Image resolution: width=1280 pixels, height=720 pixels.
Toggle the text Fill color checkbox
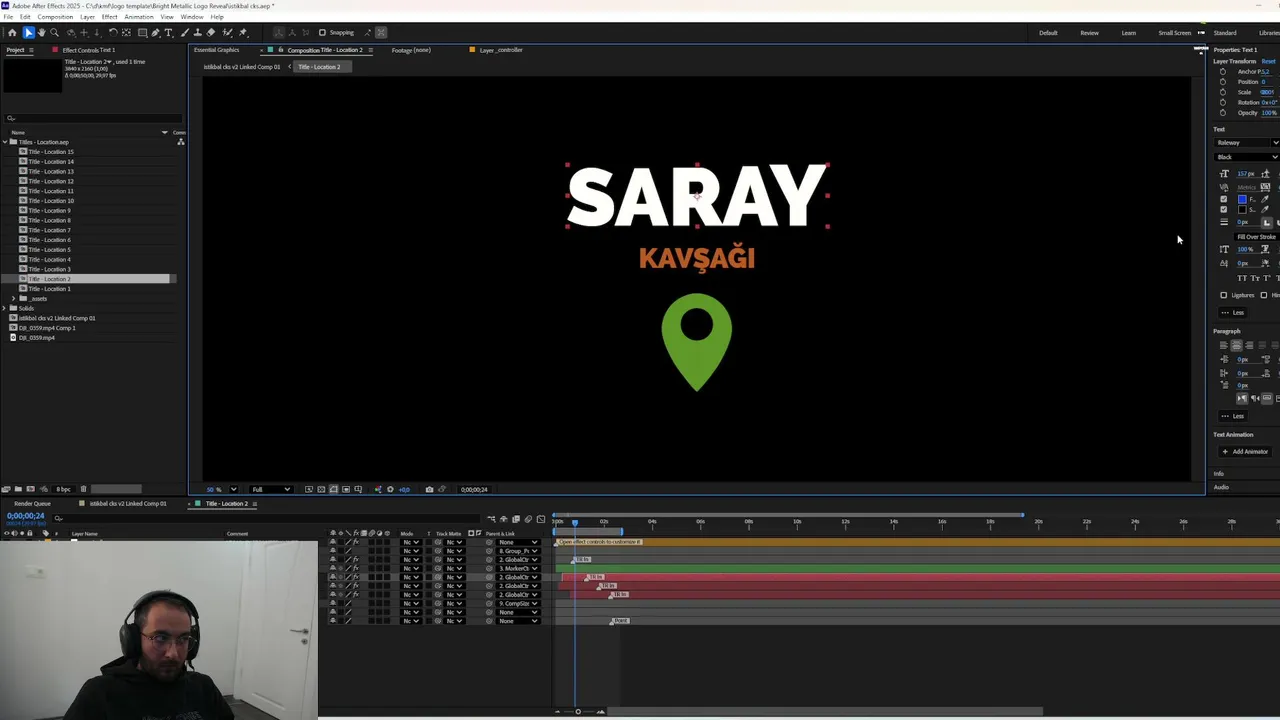(1224, 199)
